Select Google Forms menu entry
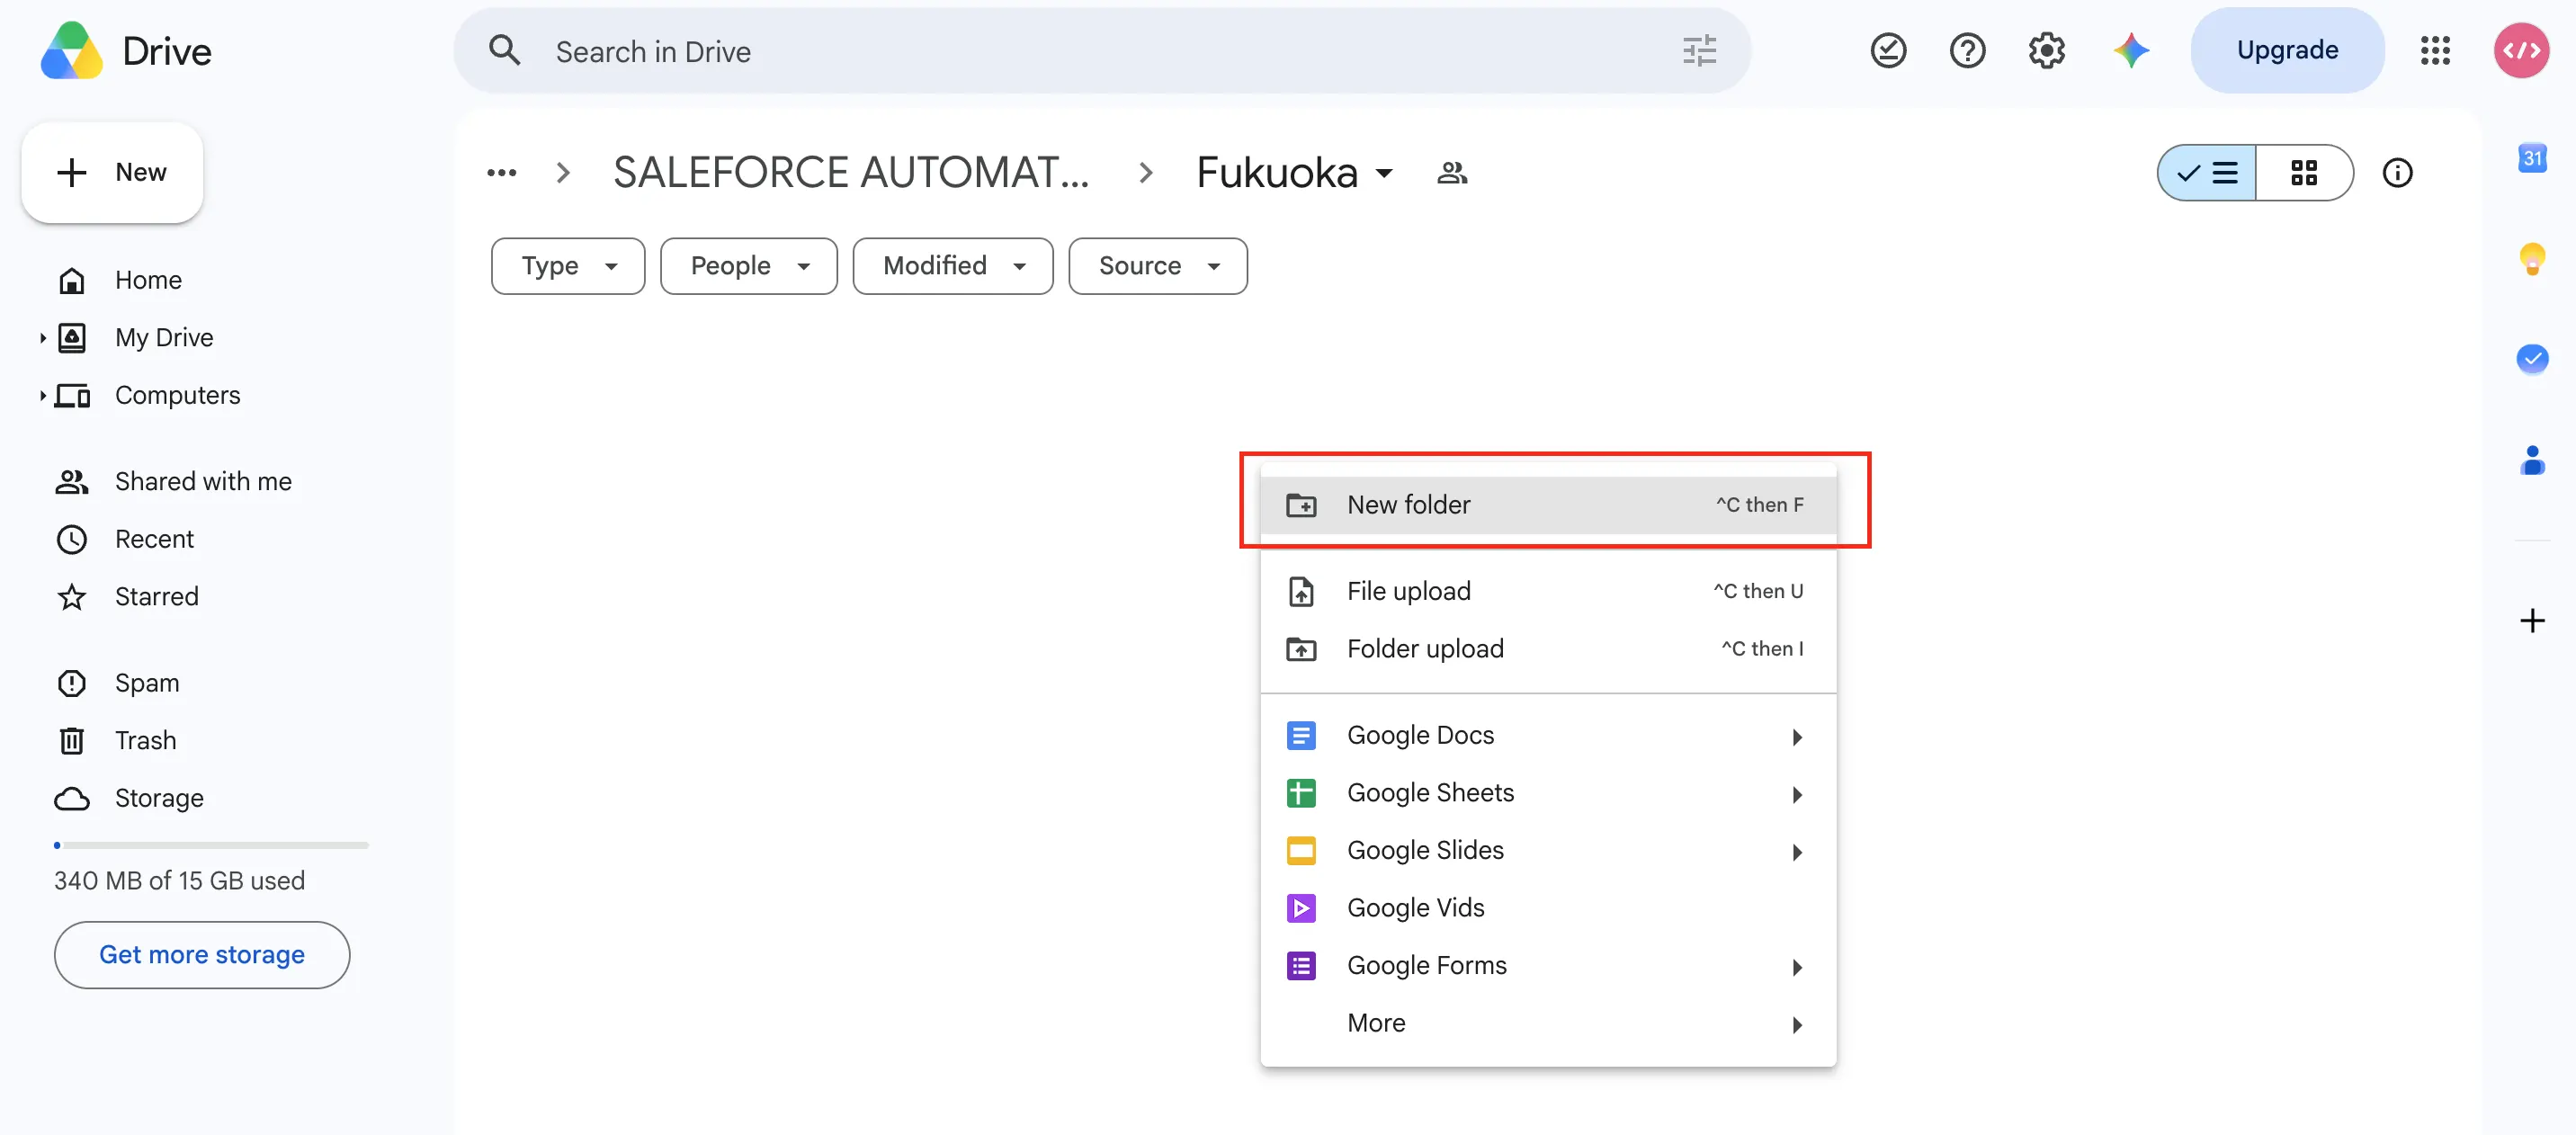This screenshot has width=2576, height=1135. [1548, 966]
